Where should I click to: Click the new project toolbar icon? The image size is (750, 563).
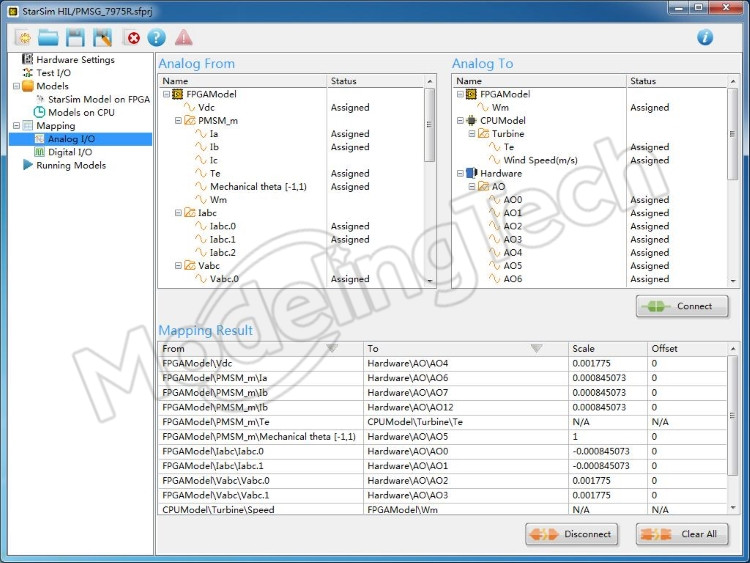click(x=22, y=37)
